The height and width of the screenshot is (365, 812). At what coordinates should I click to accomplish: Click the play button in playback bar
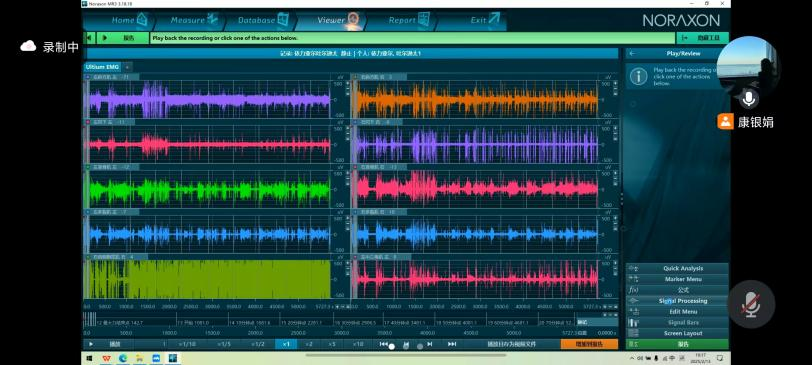click(x=91, y=344)
